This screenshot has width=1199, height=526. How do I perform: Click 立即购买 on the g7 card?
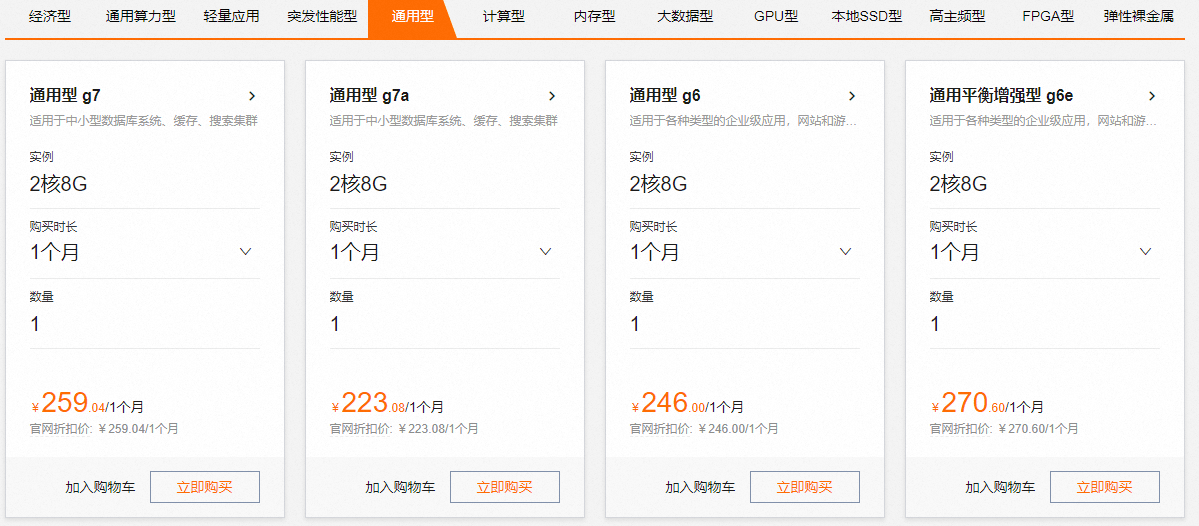coord(205,487)
